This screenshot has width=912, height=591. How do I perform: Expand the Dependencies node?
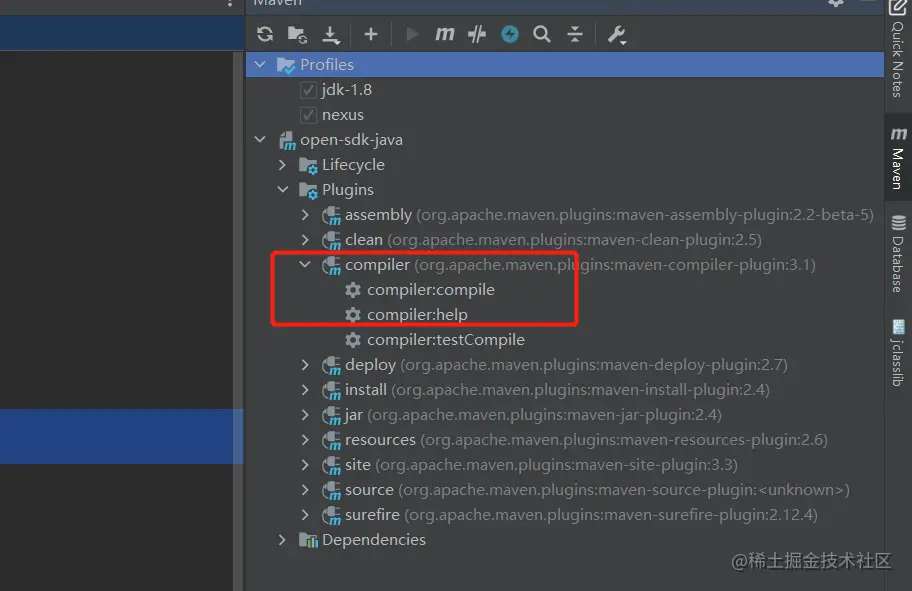coord(283,540)
